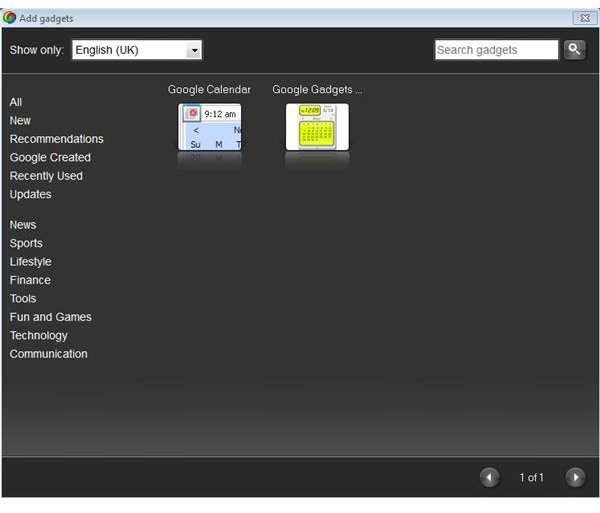Click the Add gadgets title bar logo
The height and width of the screenshot is (513, 600).
pos(9,18)
